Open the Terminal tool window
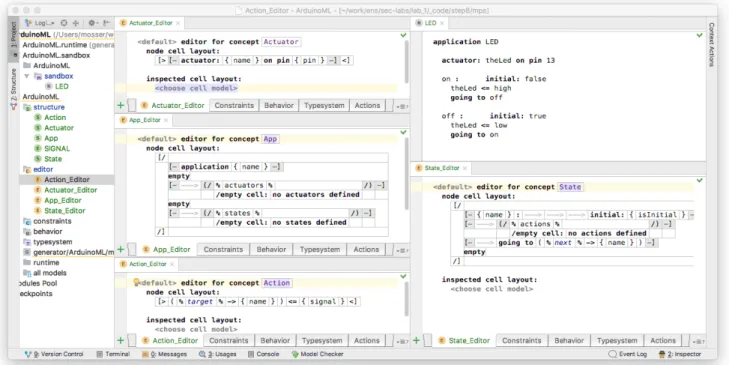Image resolution: width=729 pixels, height=365 pixels. [x=113, y=354]
